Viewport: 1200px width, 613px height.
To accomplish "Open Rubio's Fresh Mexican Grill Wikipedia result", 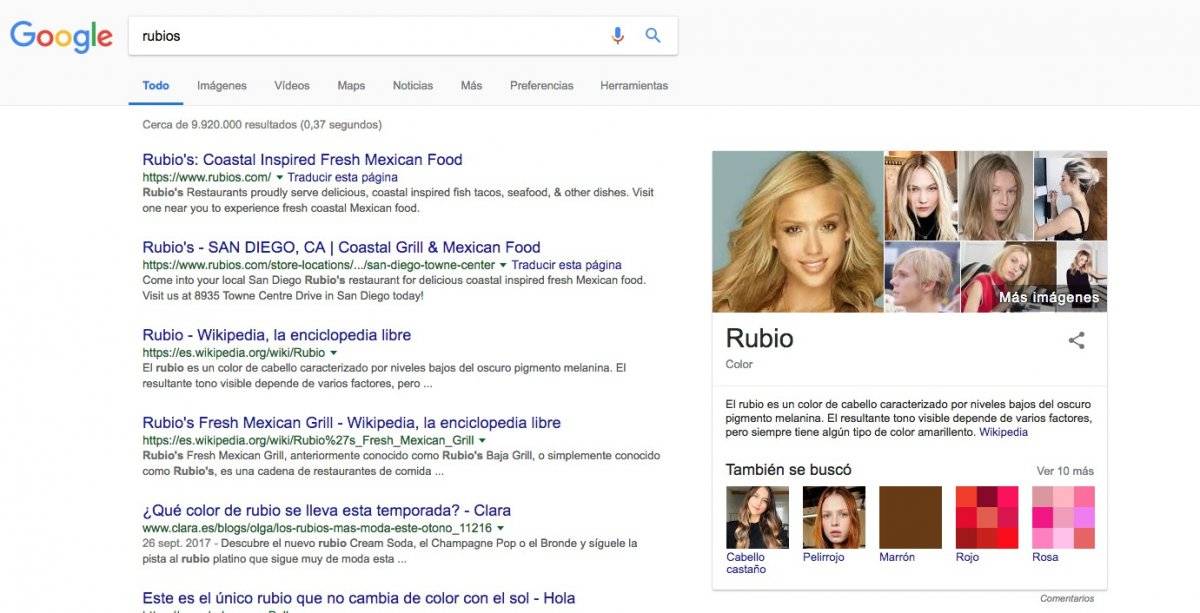I will tap(351, 423).
